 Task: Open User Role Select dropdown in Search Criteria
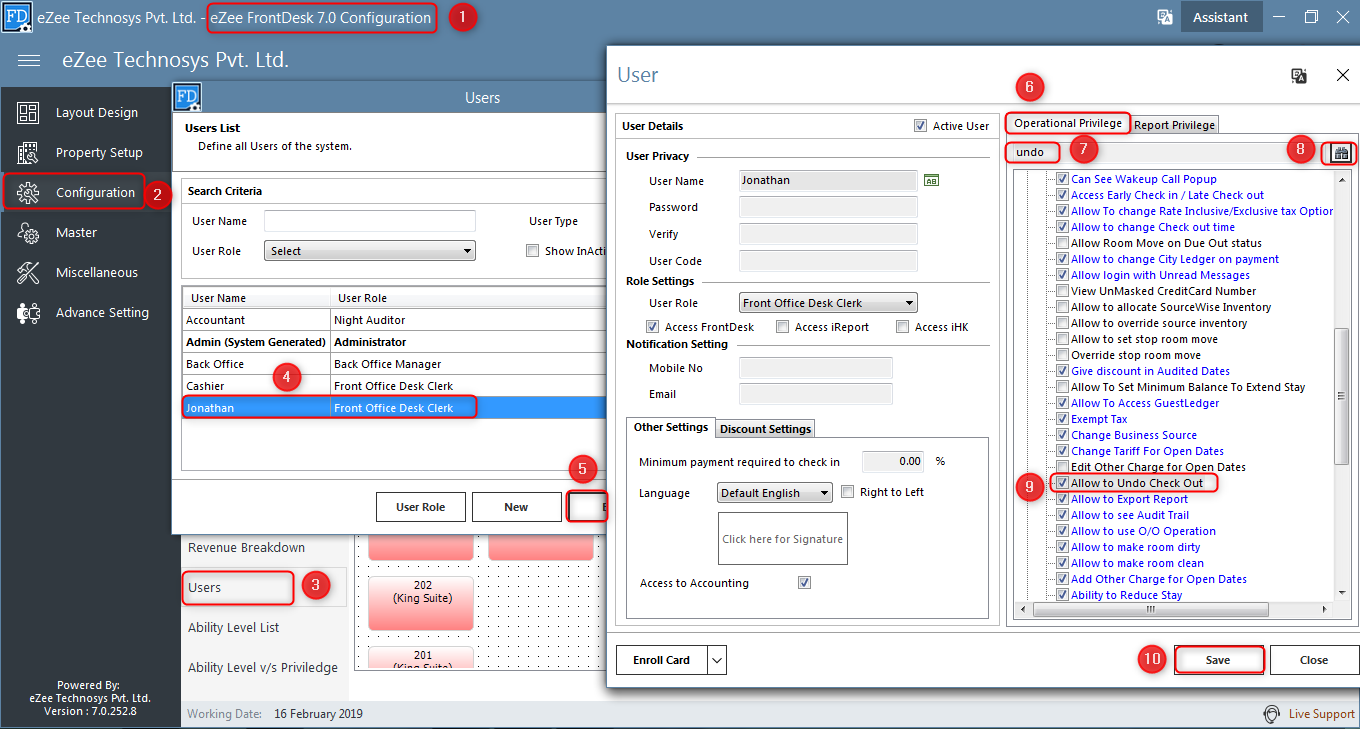click(x=370, y=251)
